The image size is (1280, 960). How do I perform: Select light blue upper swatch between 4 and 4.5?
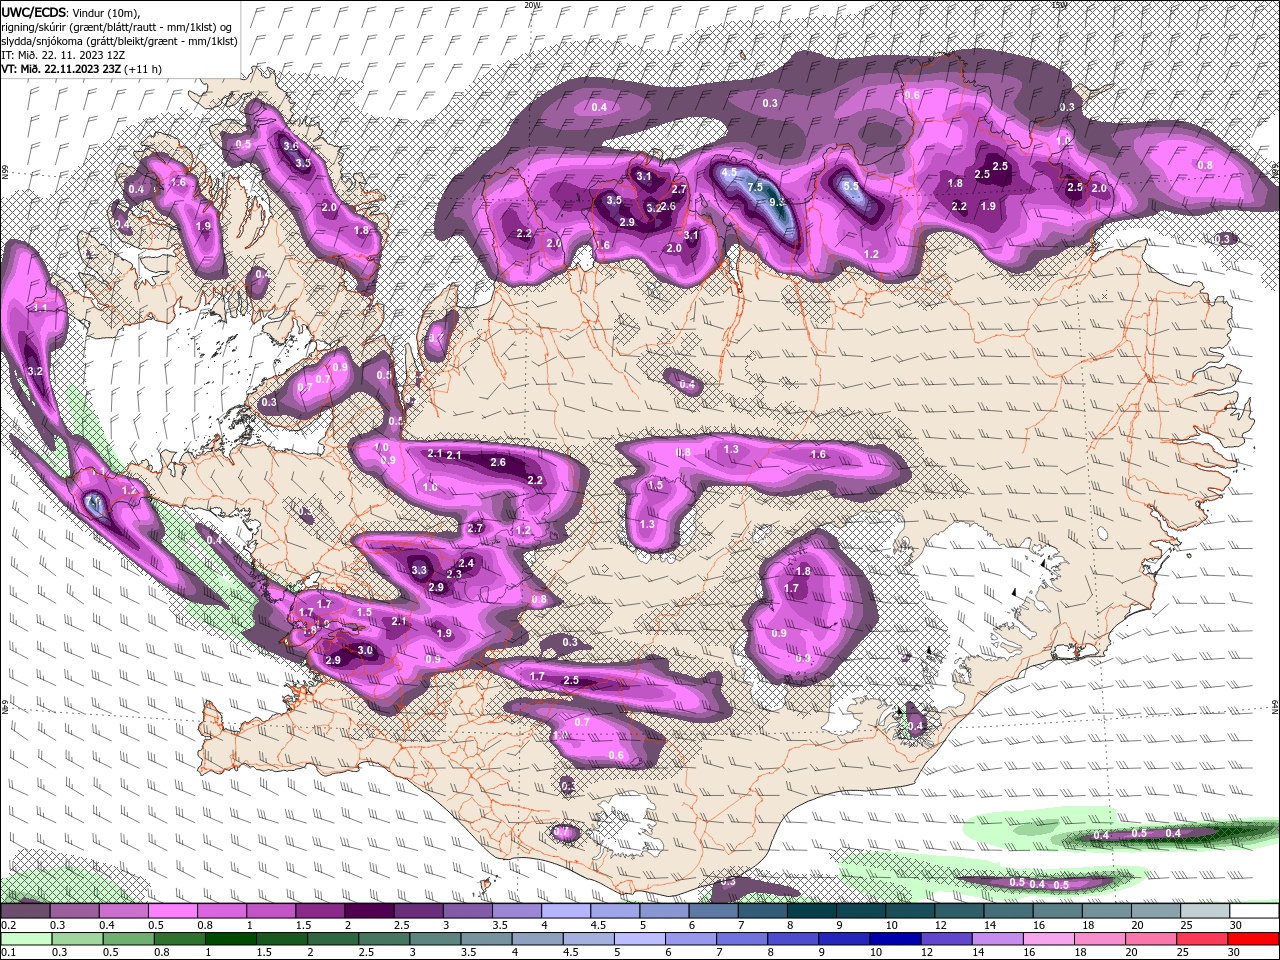pyautogui.click(x=565, y=910)
